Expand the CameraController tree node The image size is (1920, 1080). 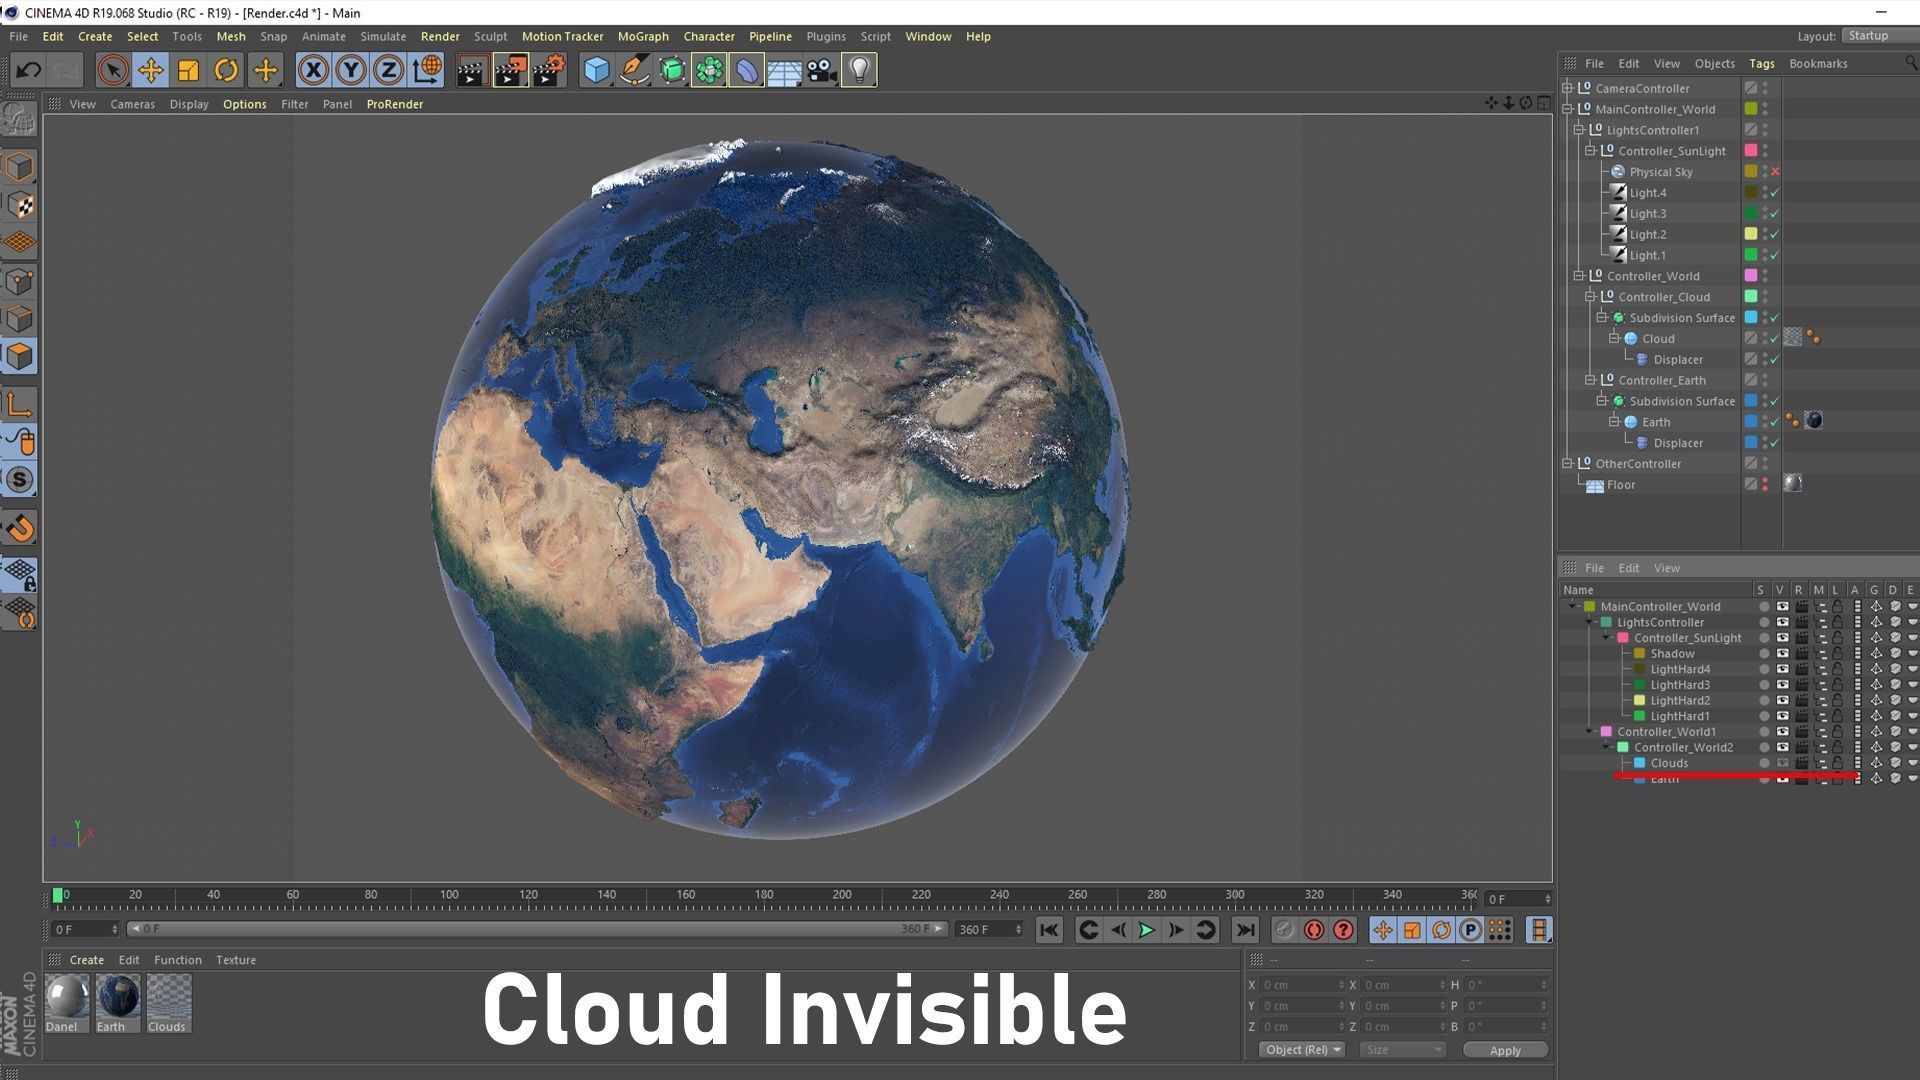click(1568, 88)
